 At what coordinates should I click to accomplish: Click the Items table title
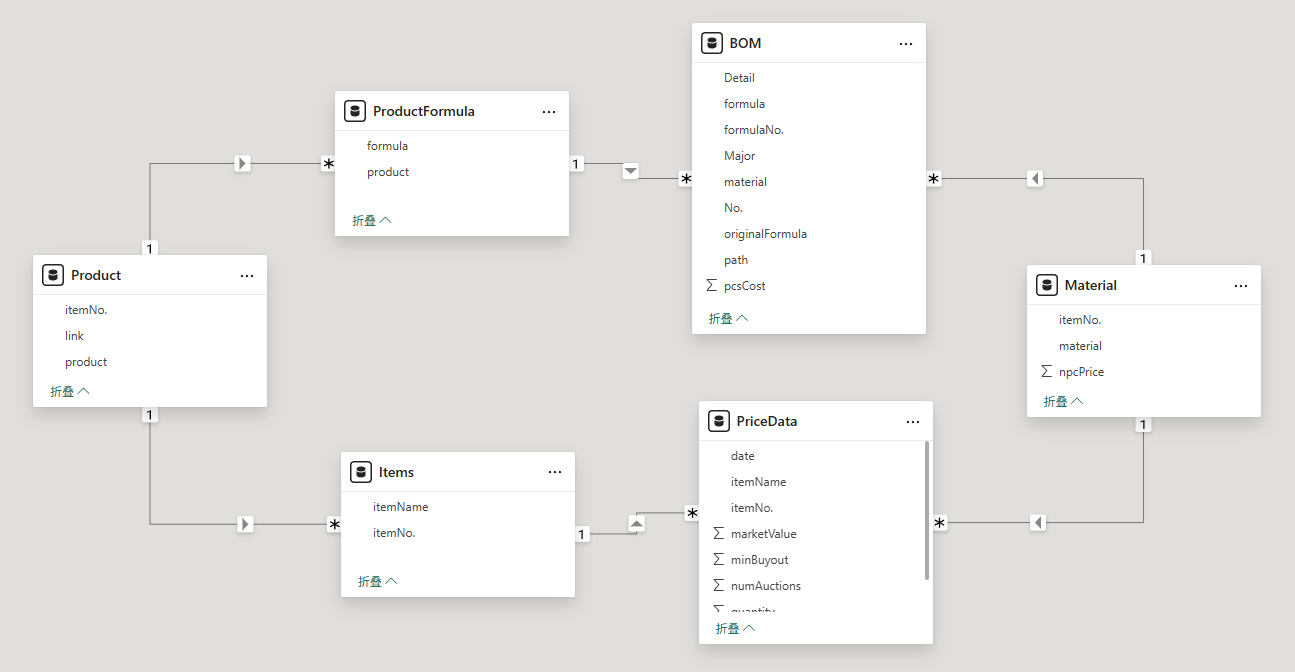397,473
